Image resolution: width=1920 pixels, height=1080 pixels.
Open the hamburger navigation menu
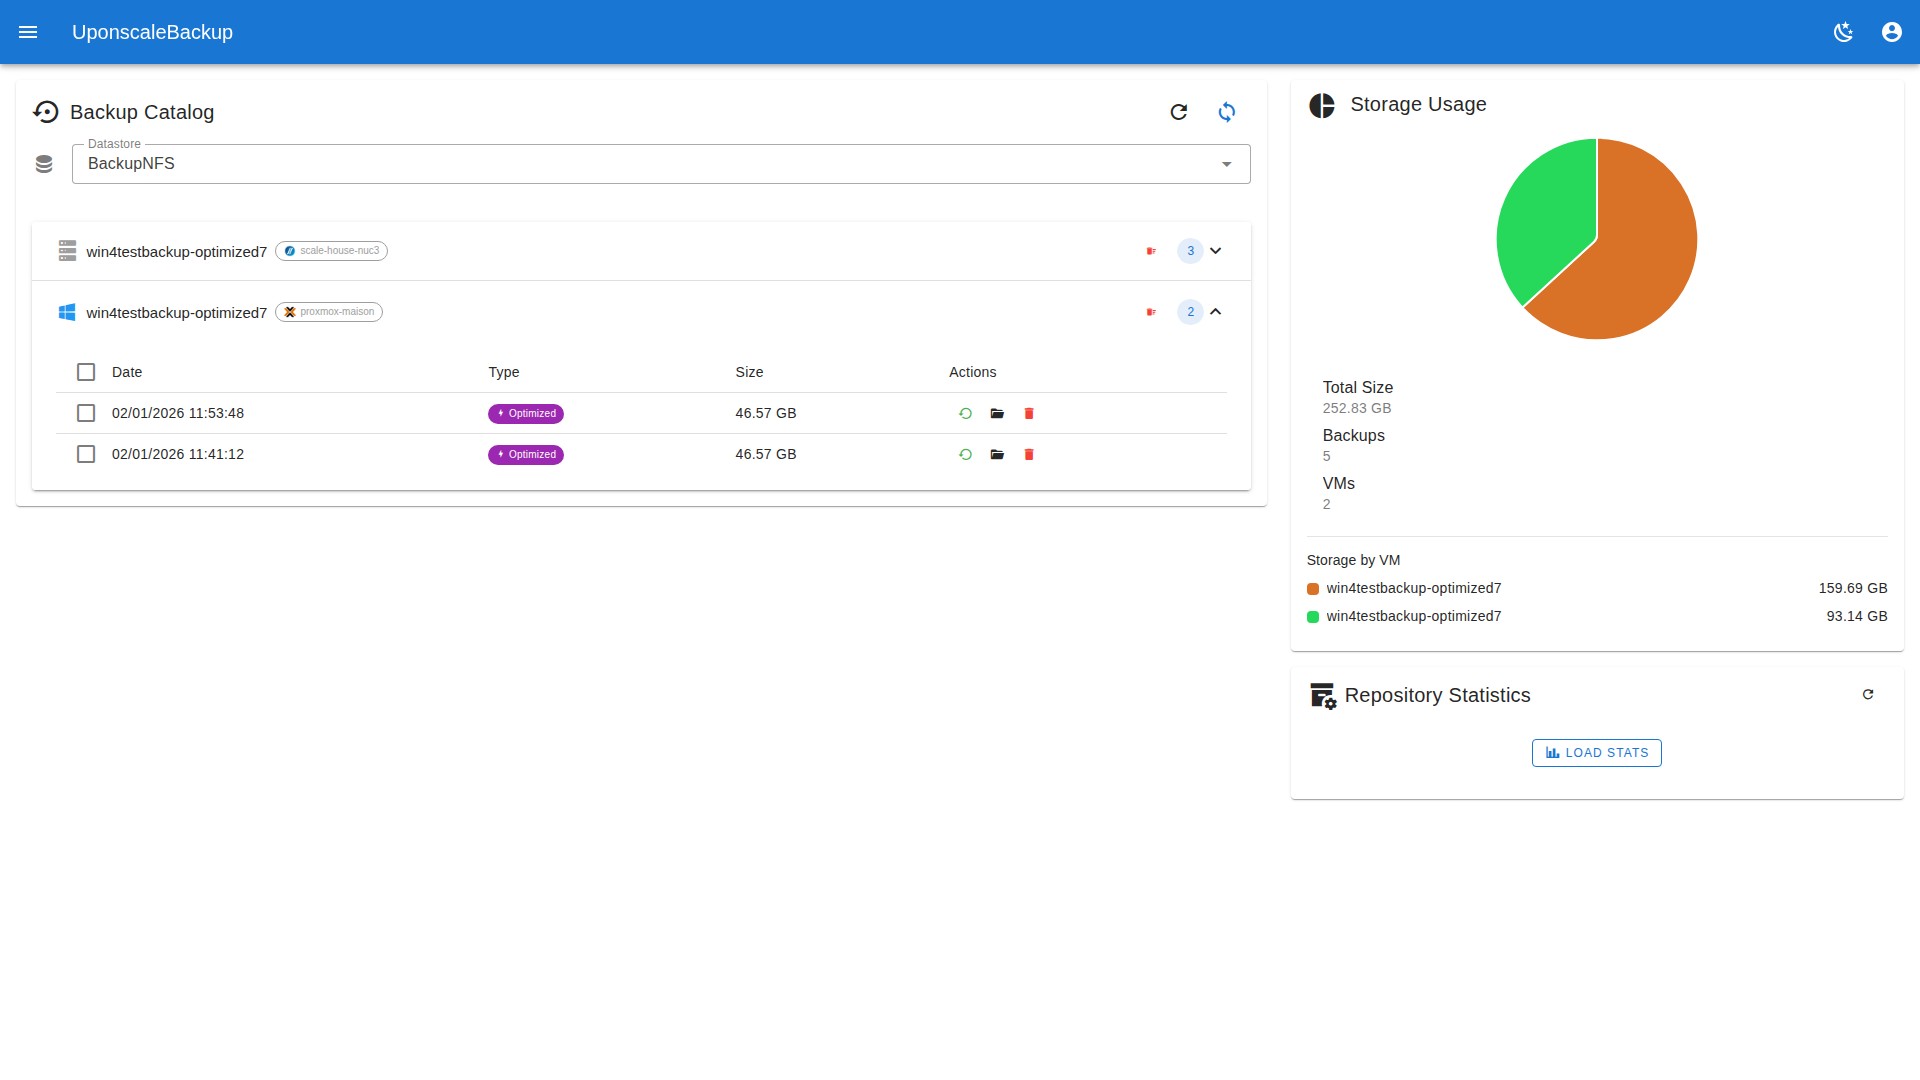[x=28, y=32]
